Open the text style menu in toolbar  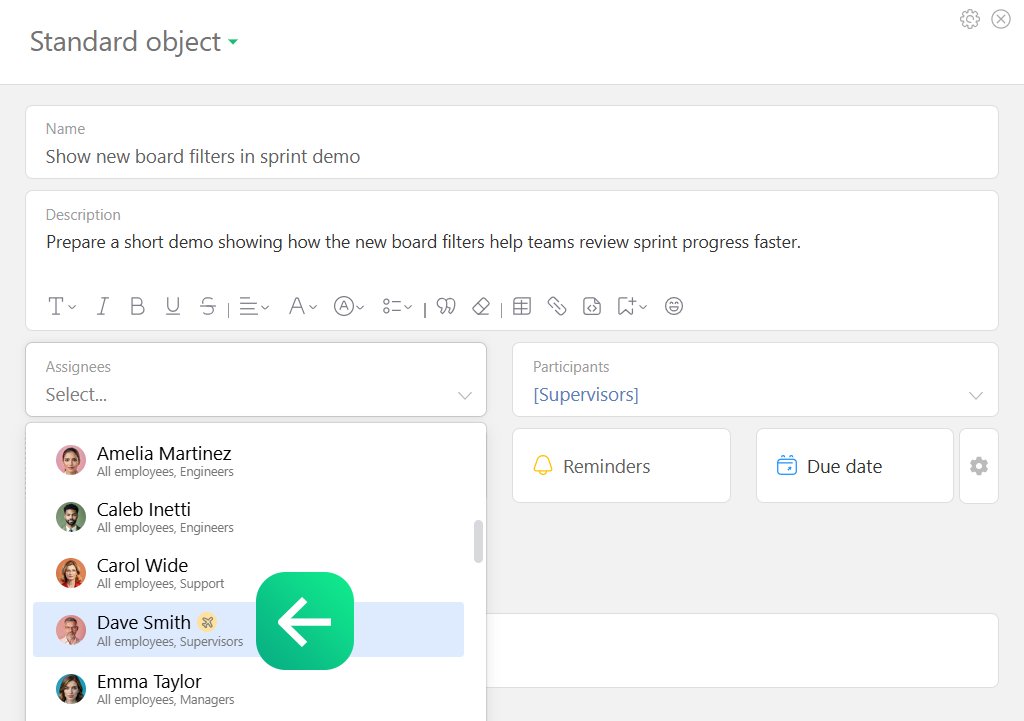62,306
